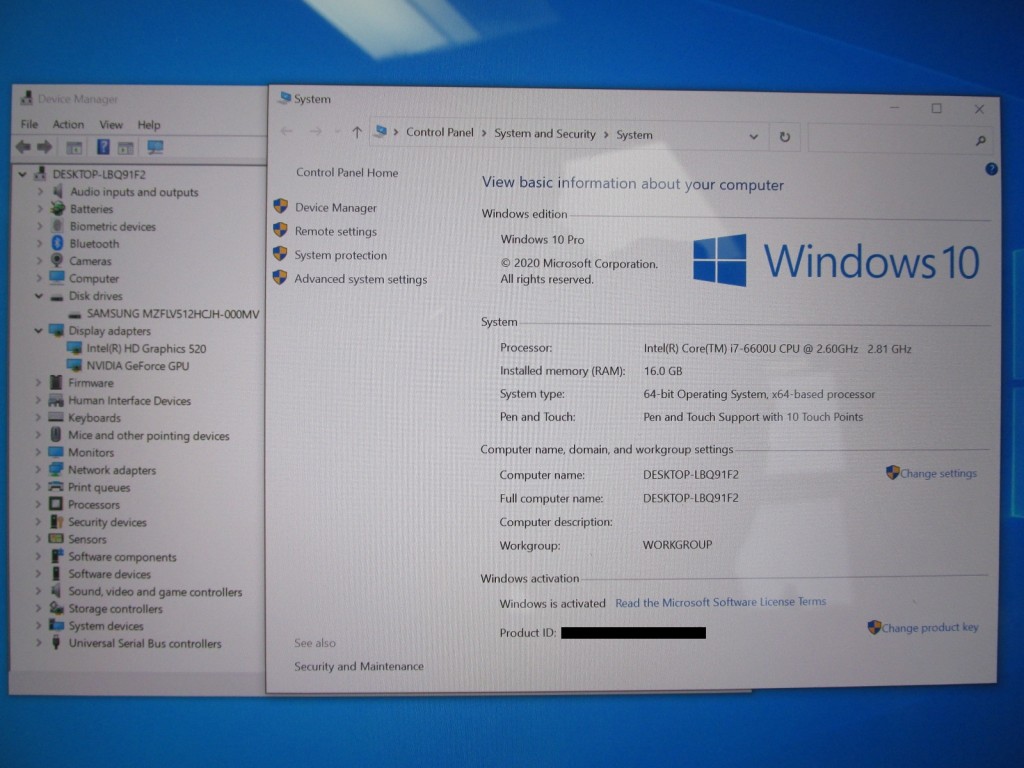The height and width of the screenshot is (768, 1024).
Task: Click the Network adapters category icon
Action: click(56, 470)
